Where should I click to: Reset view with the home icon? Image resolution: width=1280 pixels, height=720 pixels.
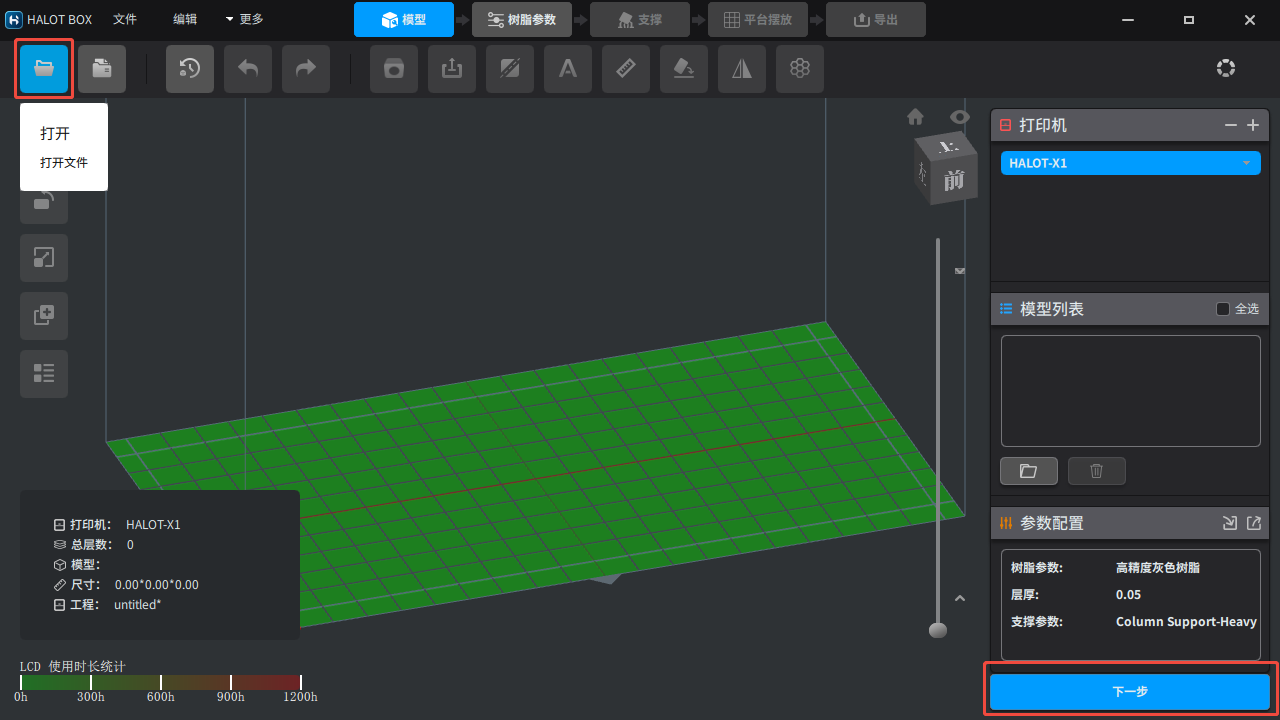click(x=915, y=117)
